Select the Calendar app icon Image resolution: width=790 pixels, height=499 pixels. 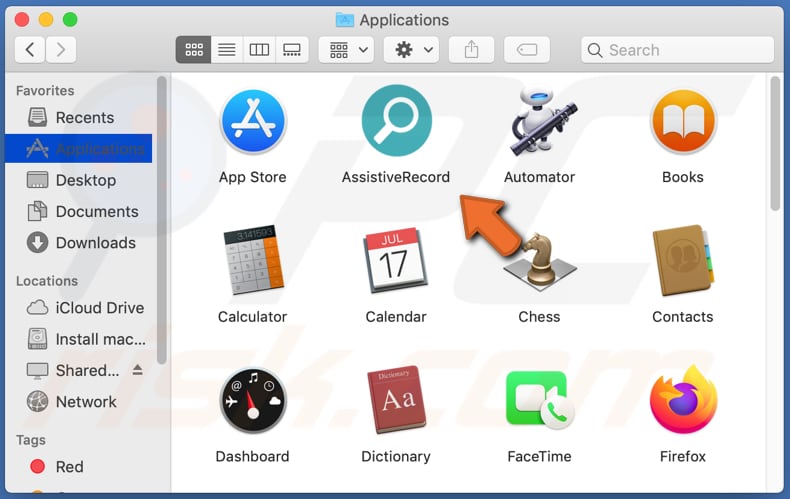point(396,260)
